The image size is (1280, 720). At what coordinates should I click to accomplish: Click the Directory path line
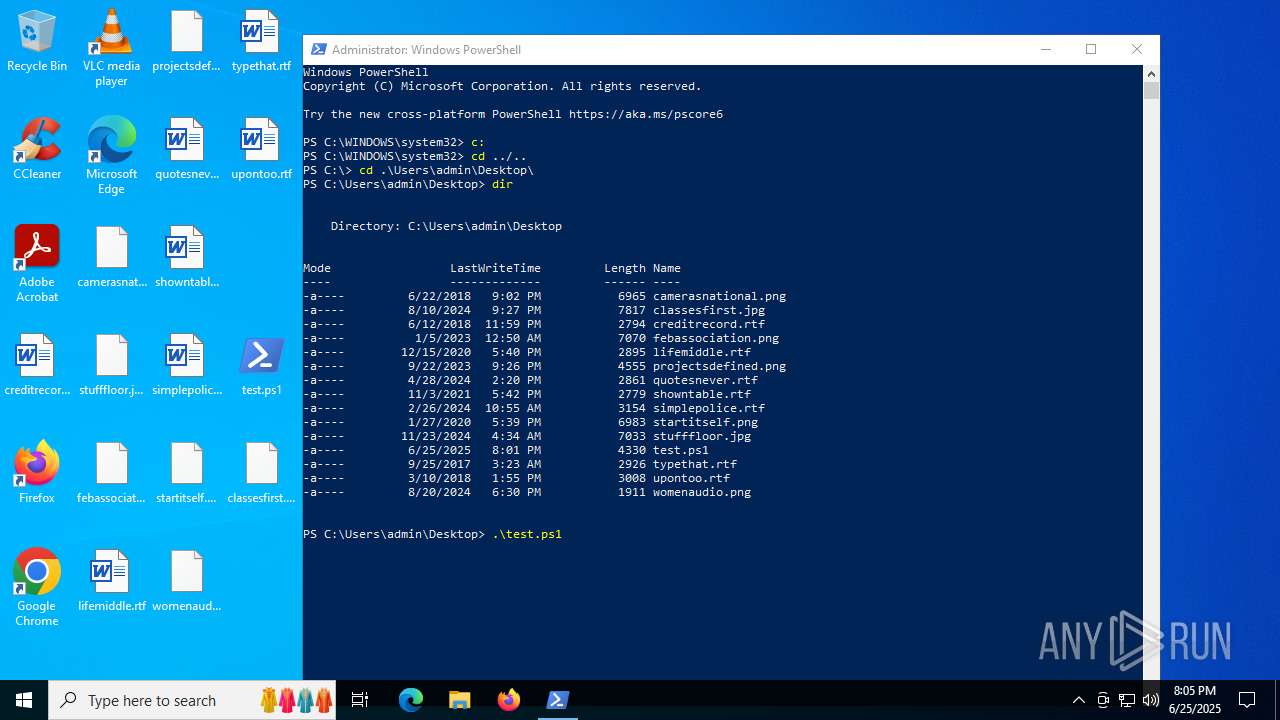point(446,226)
